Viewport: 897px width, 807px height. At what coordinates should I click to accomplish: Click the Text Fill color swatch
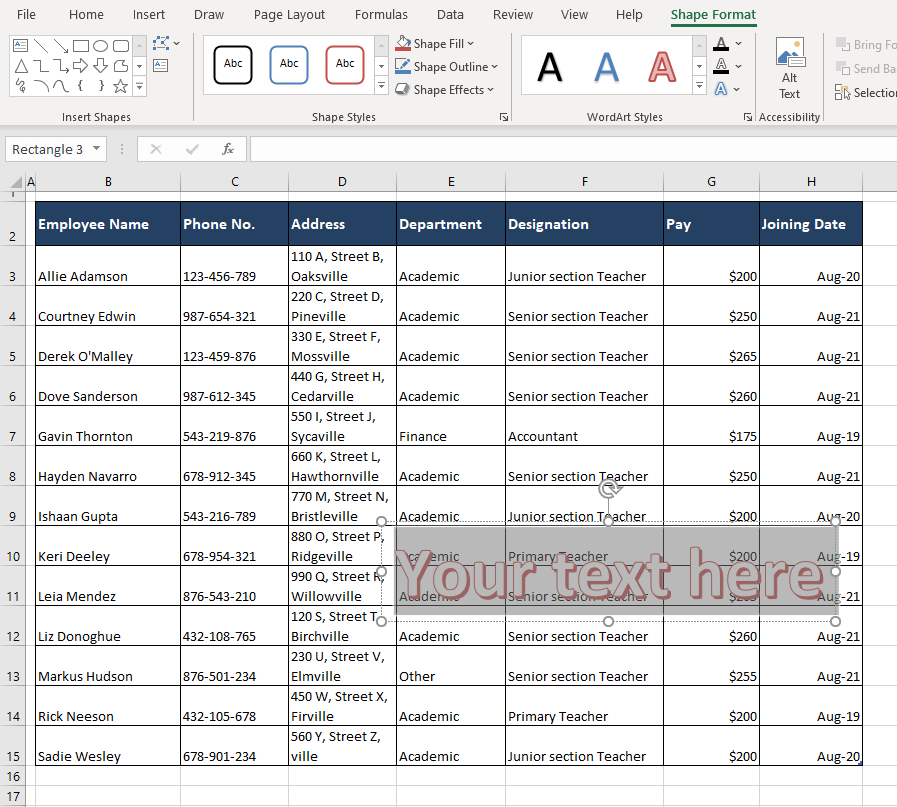point(721,44)
